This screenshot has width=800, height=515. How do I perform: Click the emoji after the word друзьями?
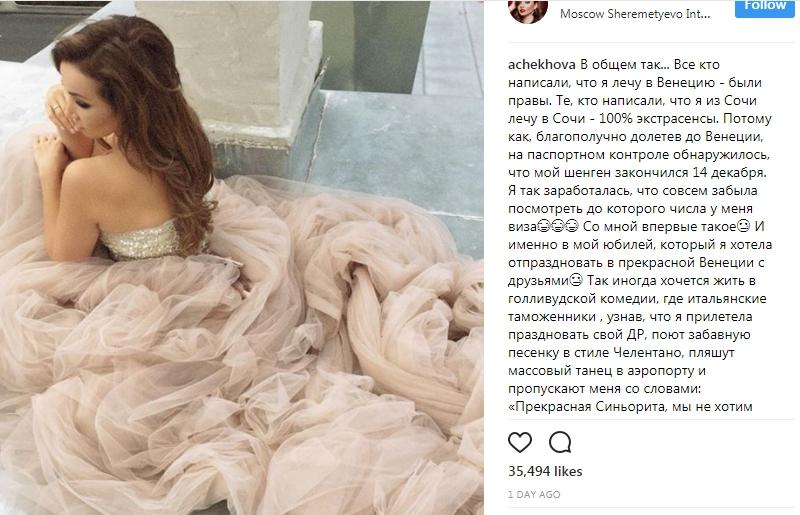click(576, 280)
